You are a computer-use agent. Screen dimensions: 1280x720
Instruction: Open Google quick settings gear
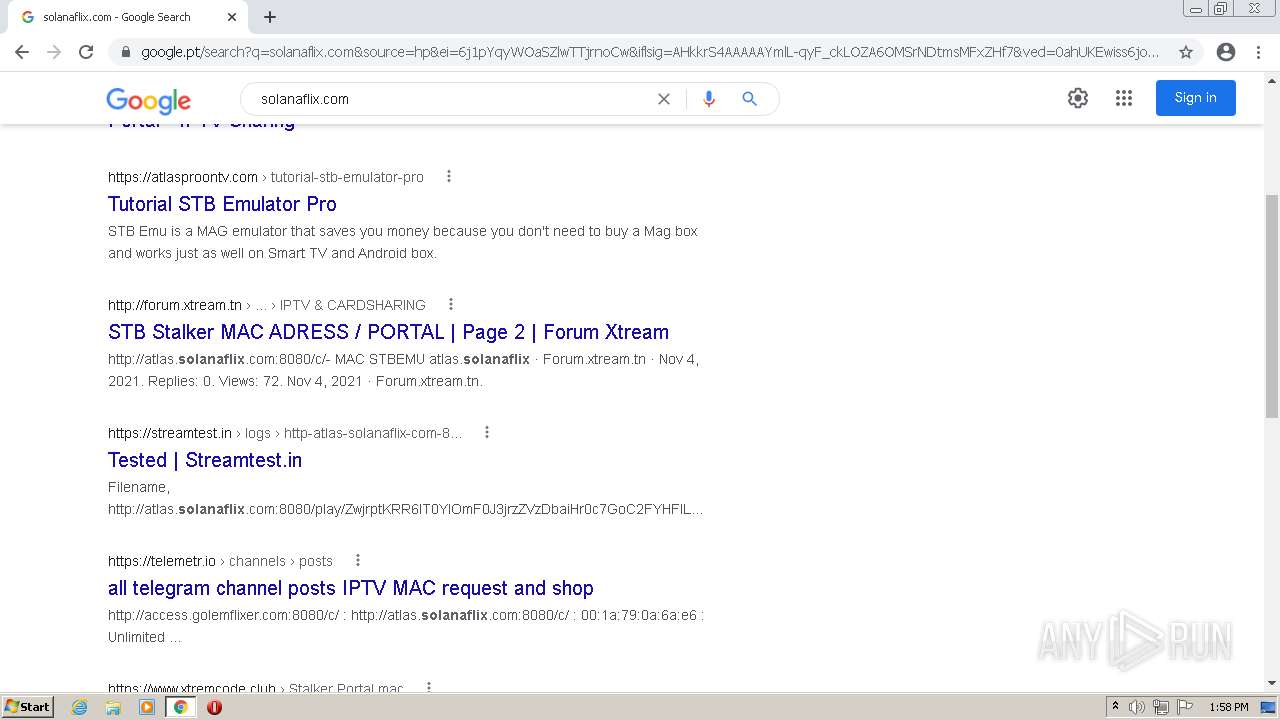click(1078, 98)
